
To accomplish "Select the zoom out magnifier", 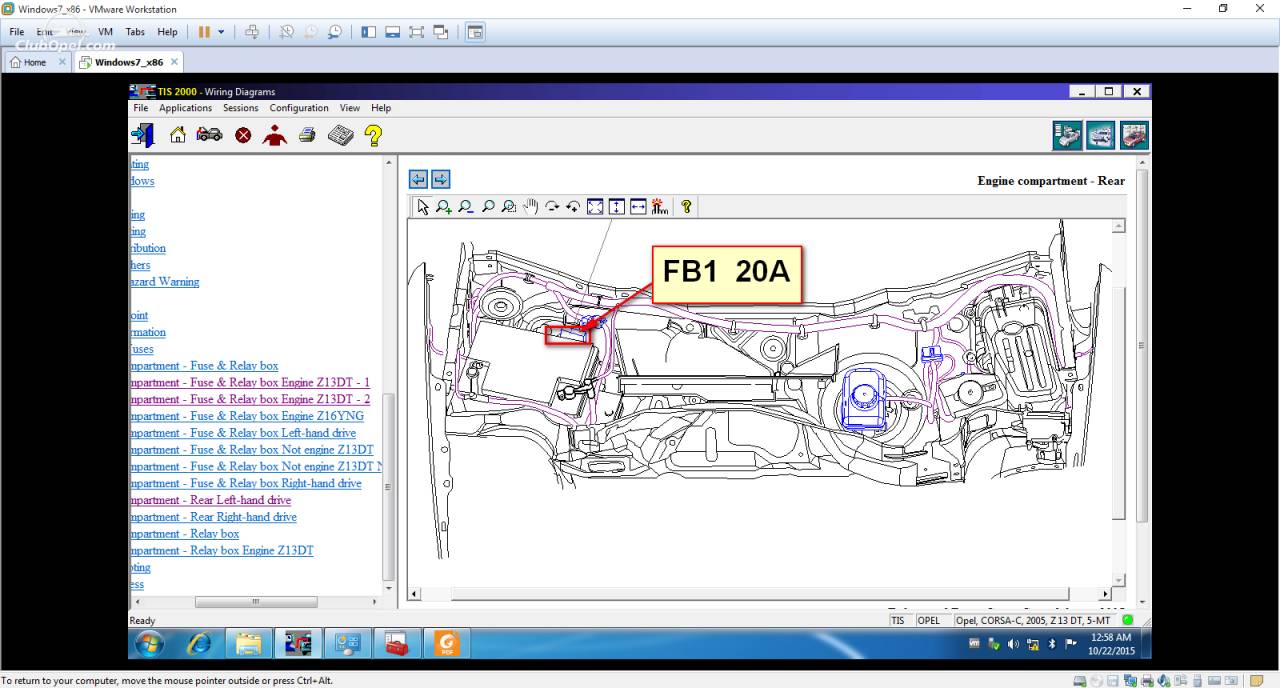I will tap(466, 207).
